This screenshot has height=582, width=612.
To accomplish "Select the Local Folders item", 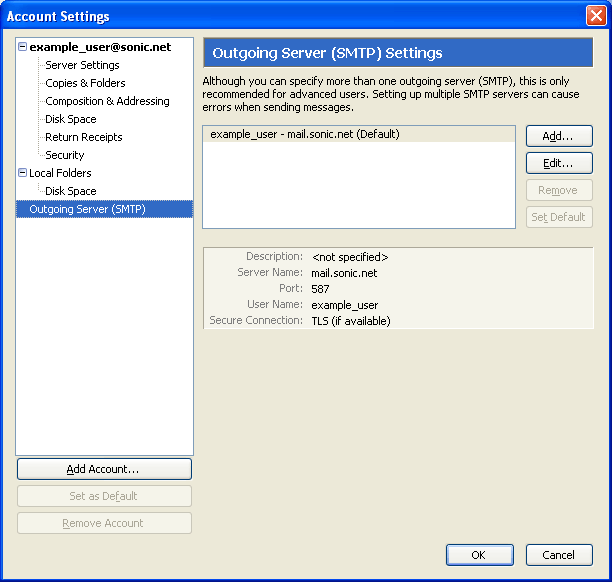I will point(60,173).
